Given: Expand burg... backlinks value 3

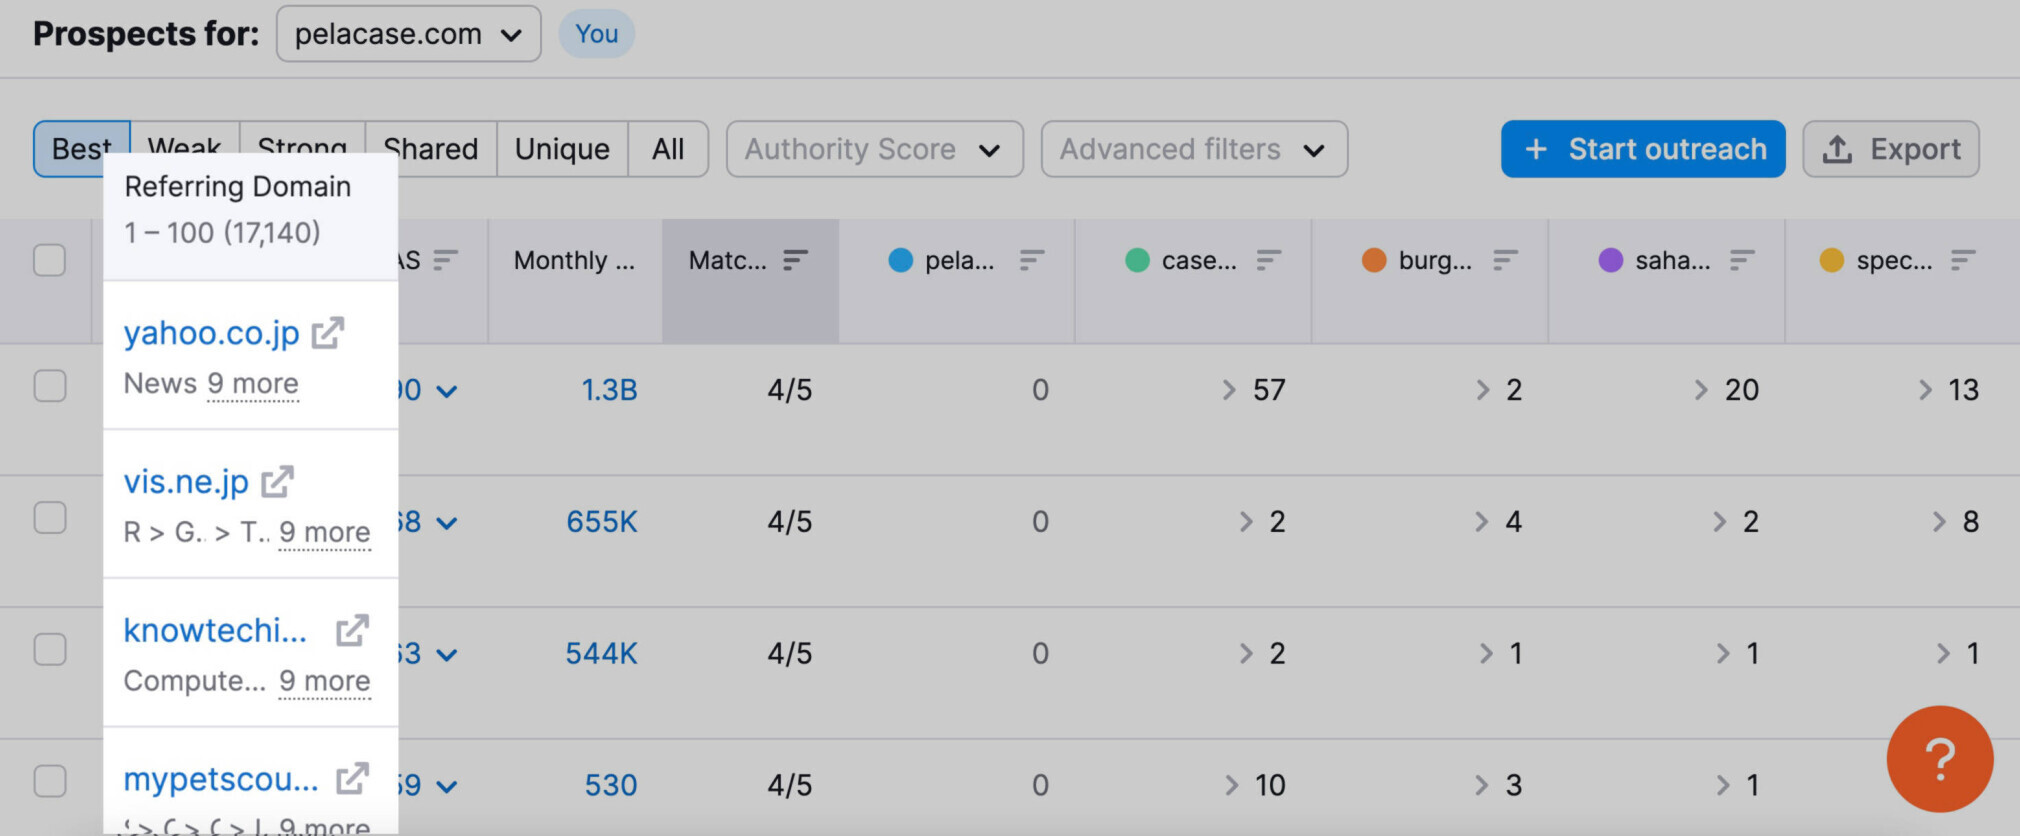Looking at the screenshot, I should (x=1499, y=786).
